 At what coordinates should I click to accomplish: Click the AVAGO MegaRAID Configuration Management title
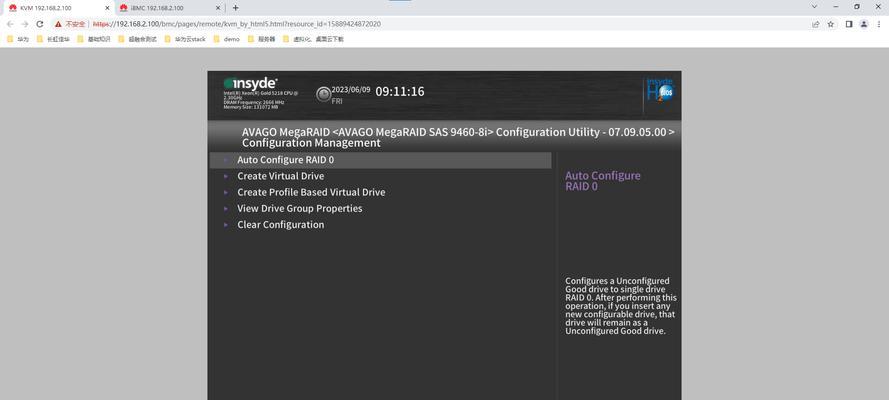(458, 138)
